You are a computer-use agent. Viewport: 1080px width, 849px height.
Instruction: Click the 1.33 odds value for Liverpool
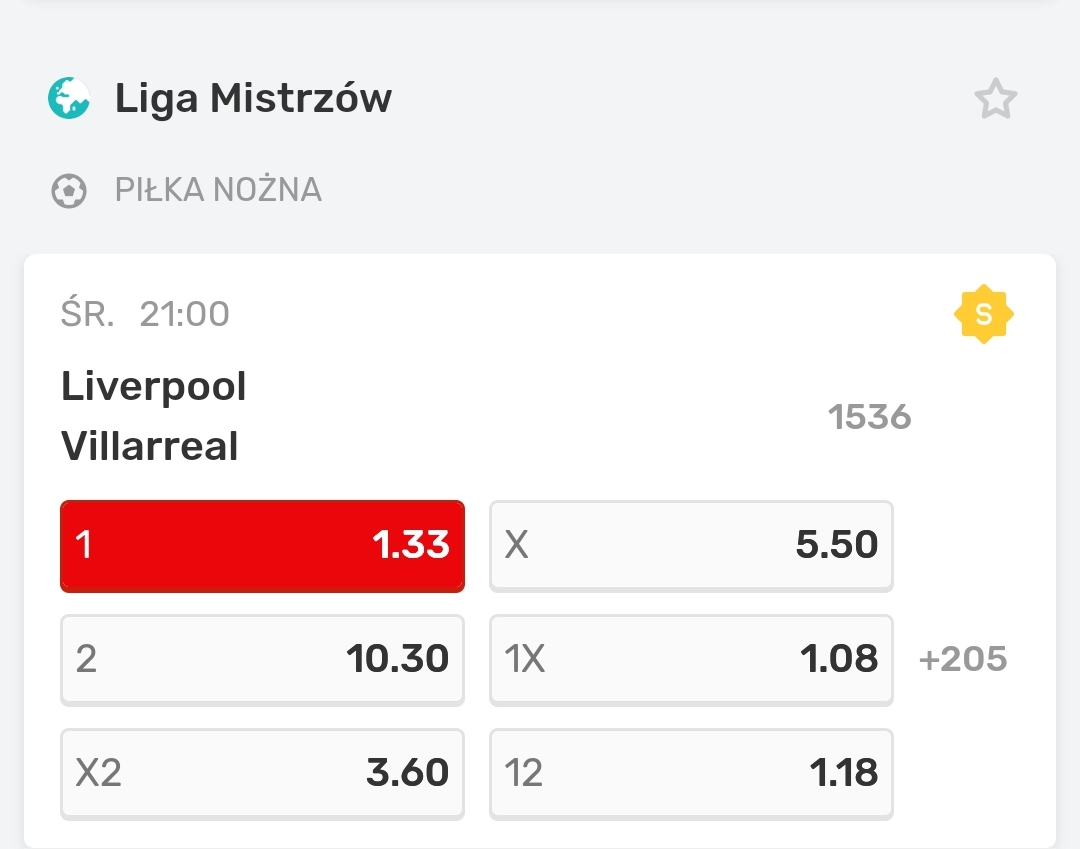(410, 546)
